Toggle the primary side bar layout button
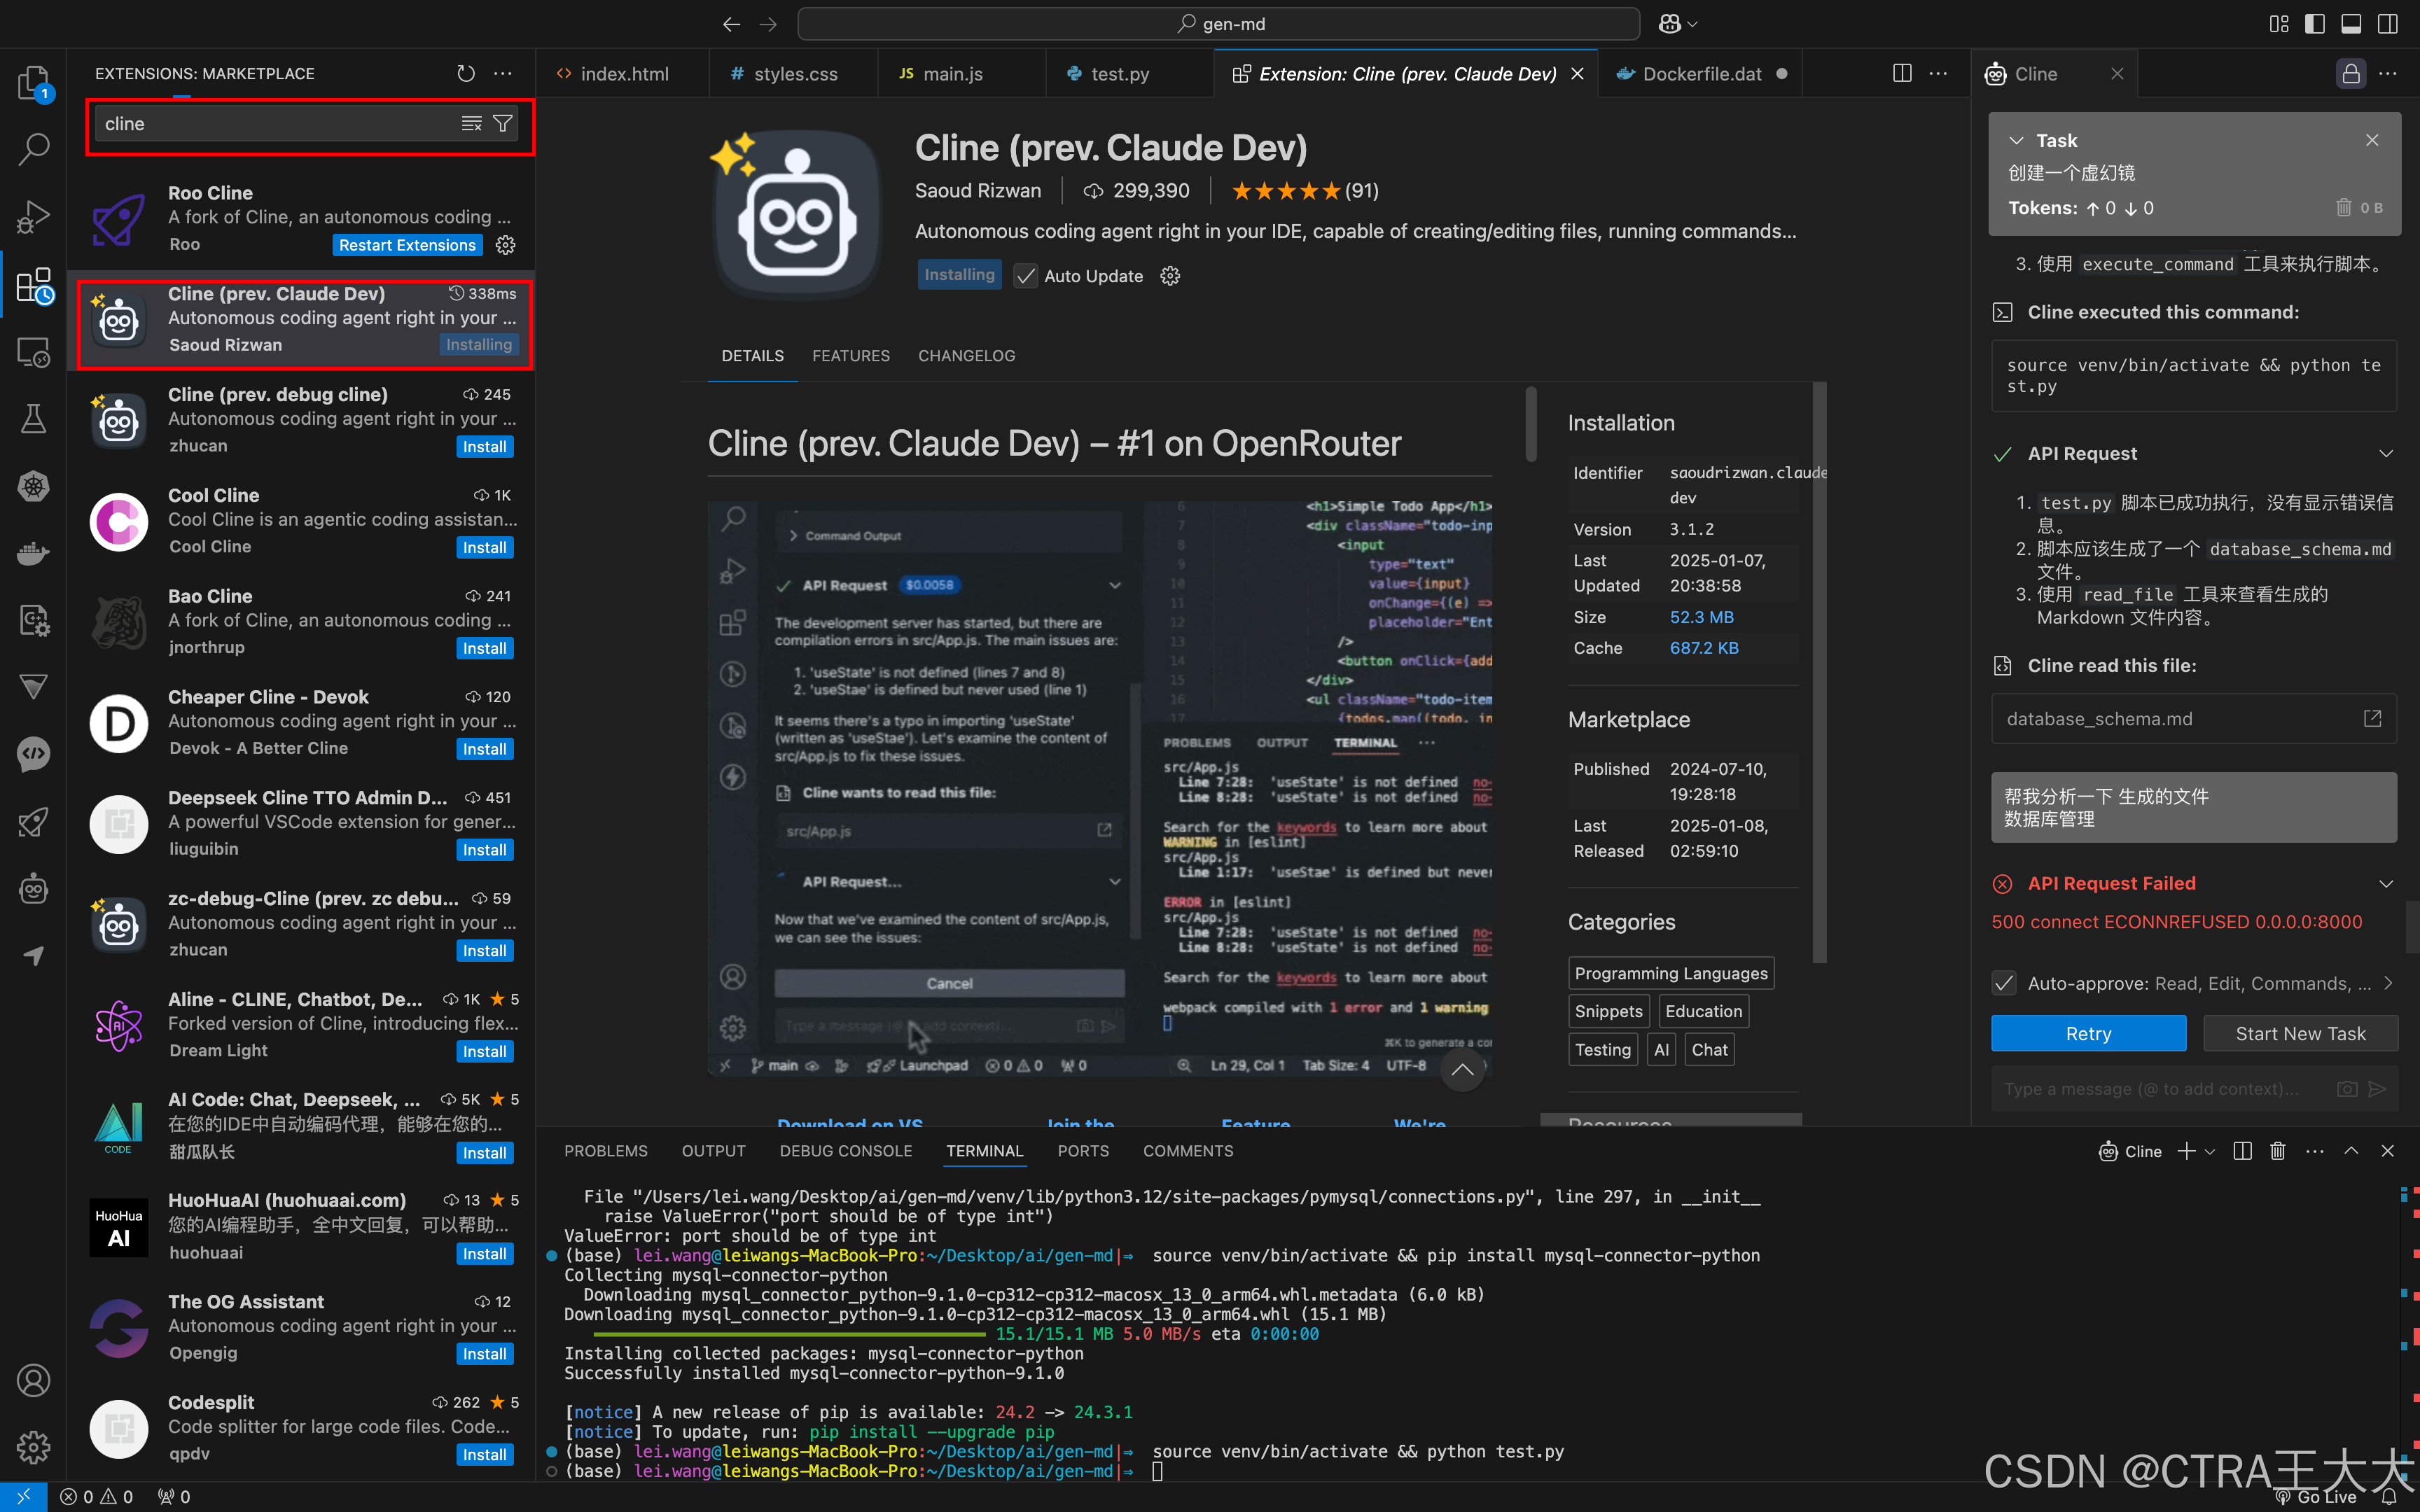Viewport: 2420px width, 1512px height. [2314, 24]
